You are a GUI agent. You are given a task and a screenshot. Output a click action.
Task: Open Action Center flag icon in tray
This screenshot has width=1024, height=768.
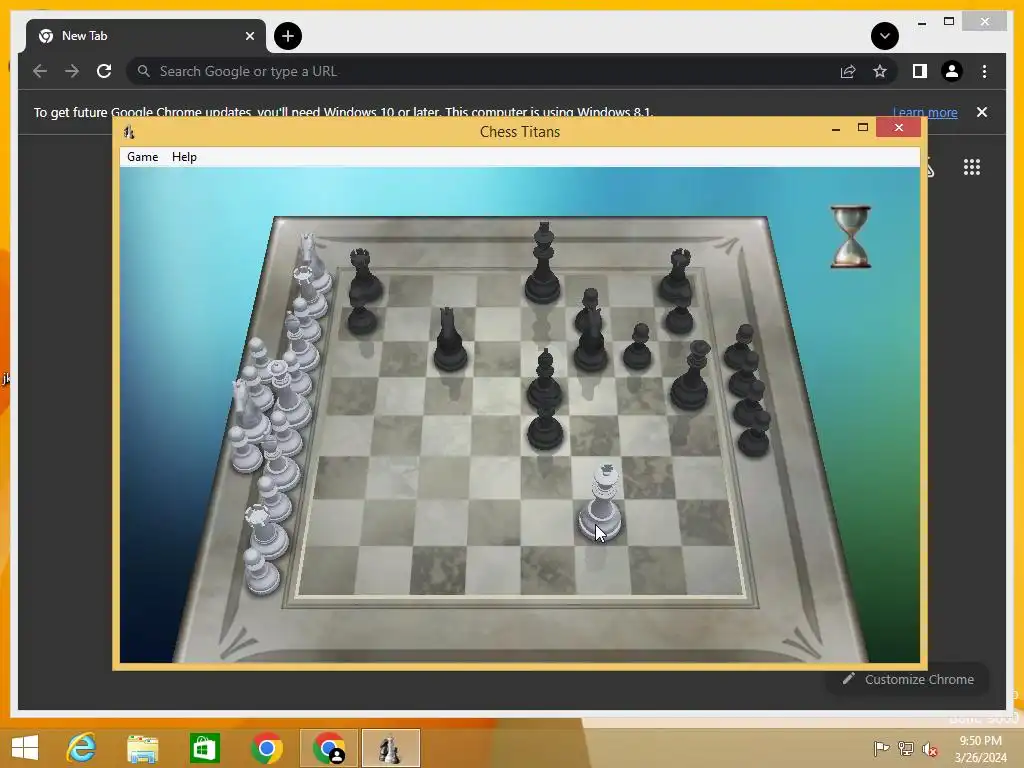coord(882,748)
